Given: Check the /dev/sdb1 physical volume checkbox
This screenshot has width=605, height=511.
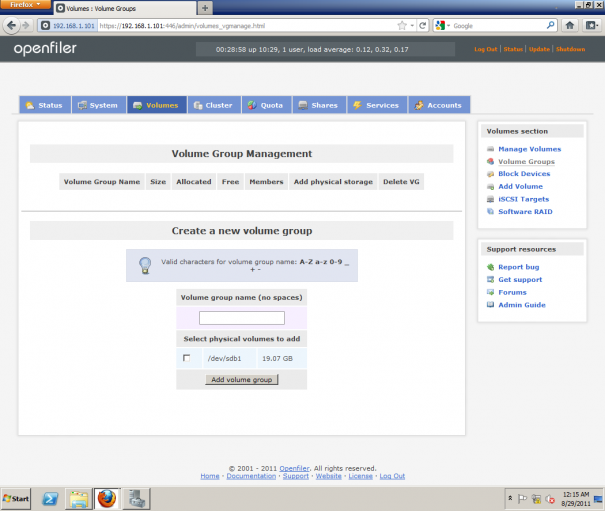Looking at the screenshot, I should click(x=187, y=358).
